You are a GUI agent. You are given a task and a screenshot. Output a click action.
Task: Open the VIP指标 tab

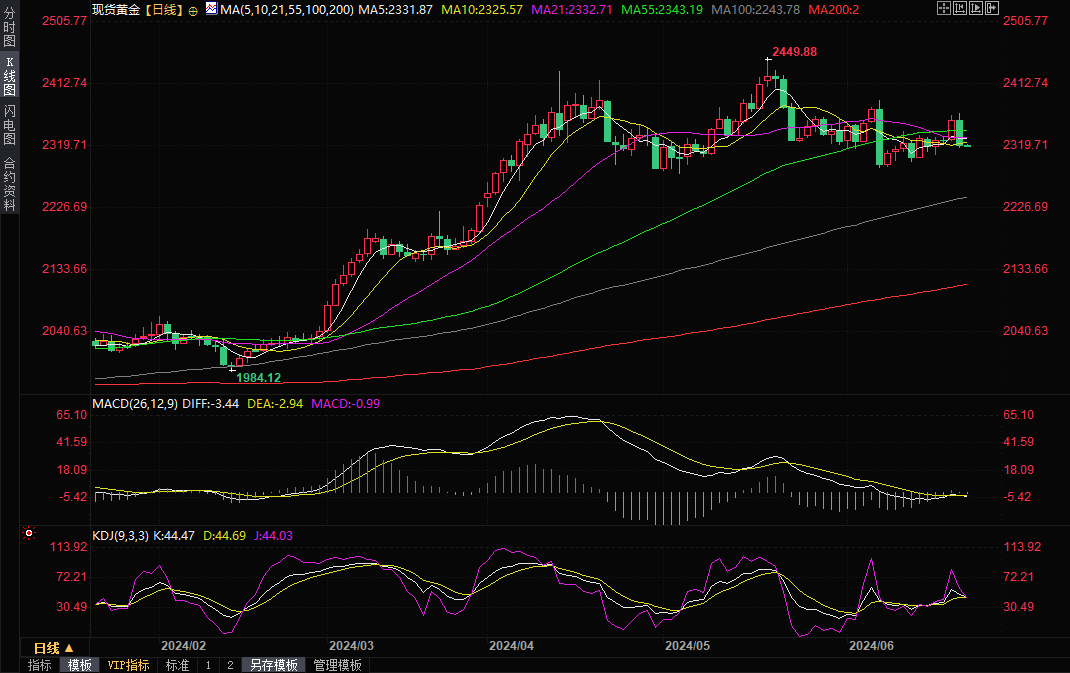(x=128, y=665)
